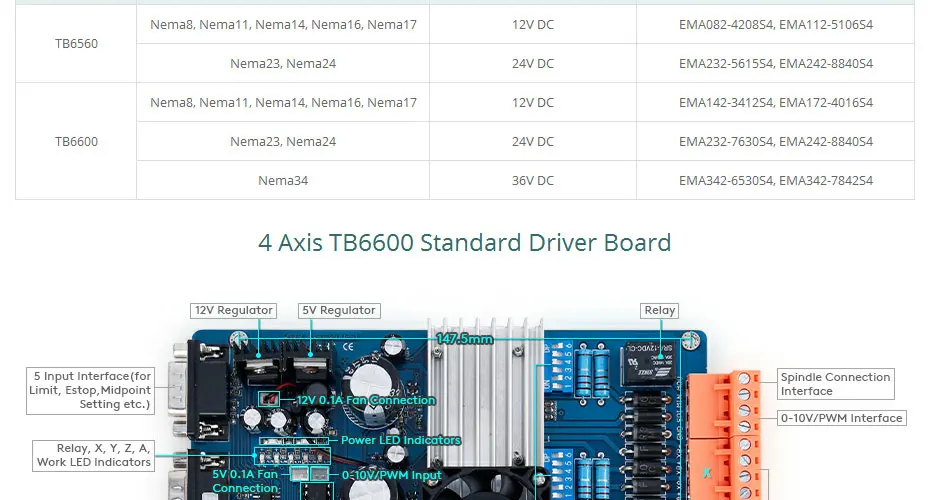The height and width of the screenshot is (500, 930).
Task: Click the 0-10V/PWM Input label
Action: coord(391,475)
